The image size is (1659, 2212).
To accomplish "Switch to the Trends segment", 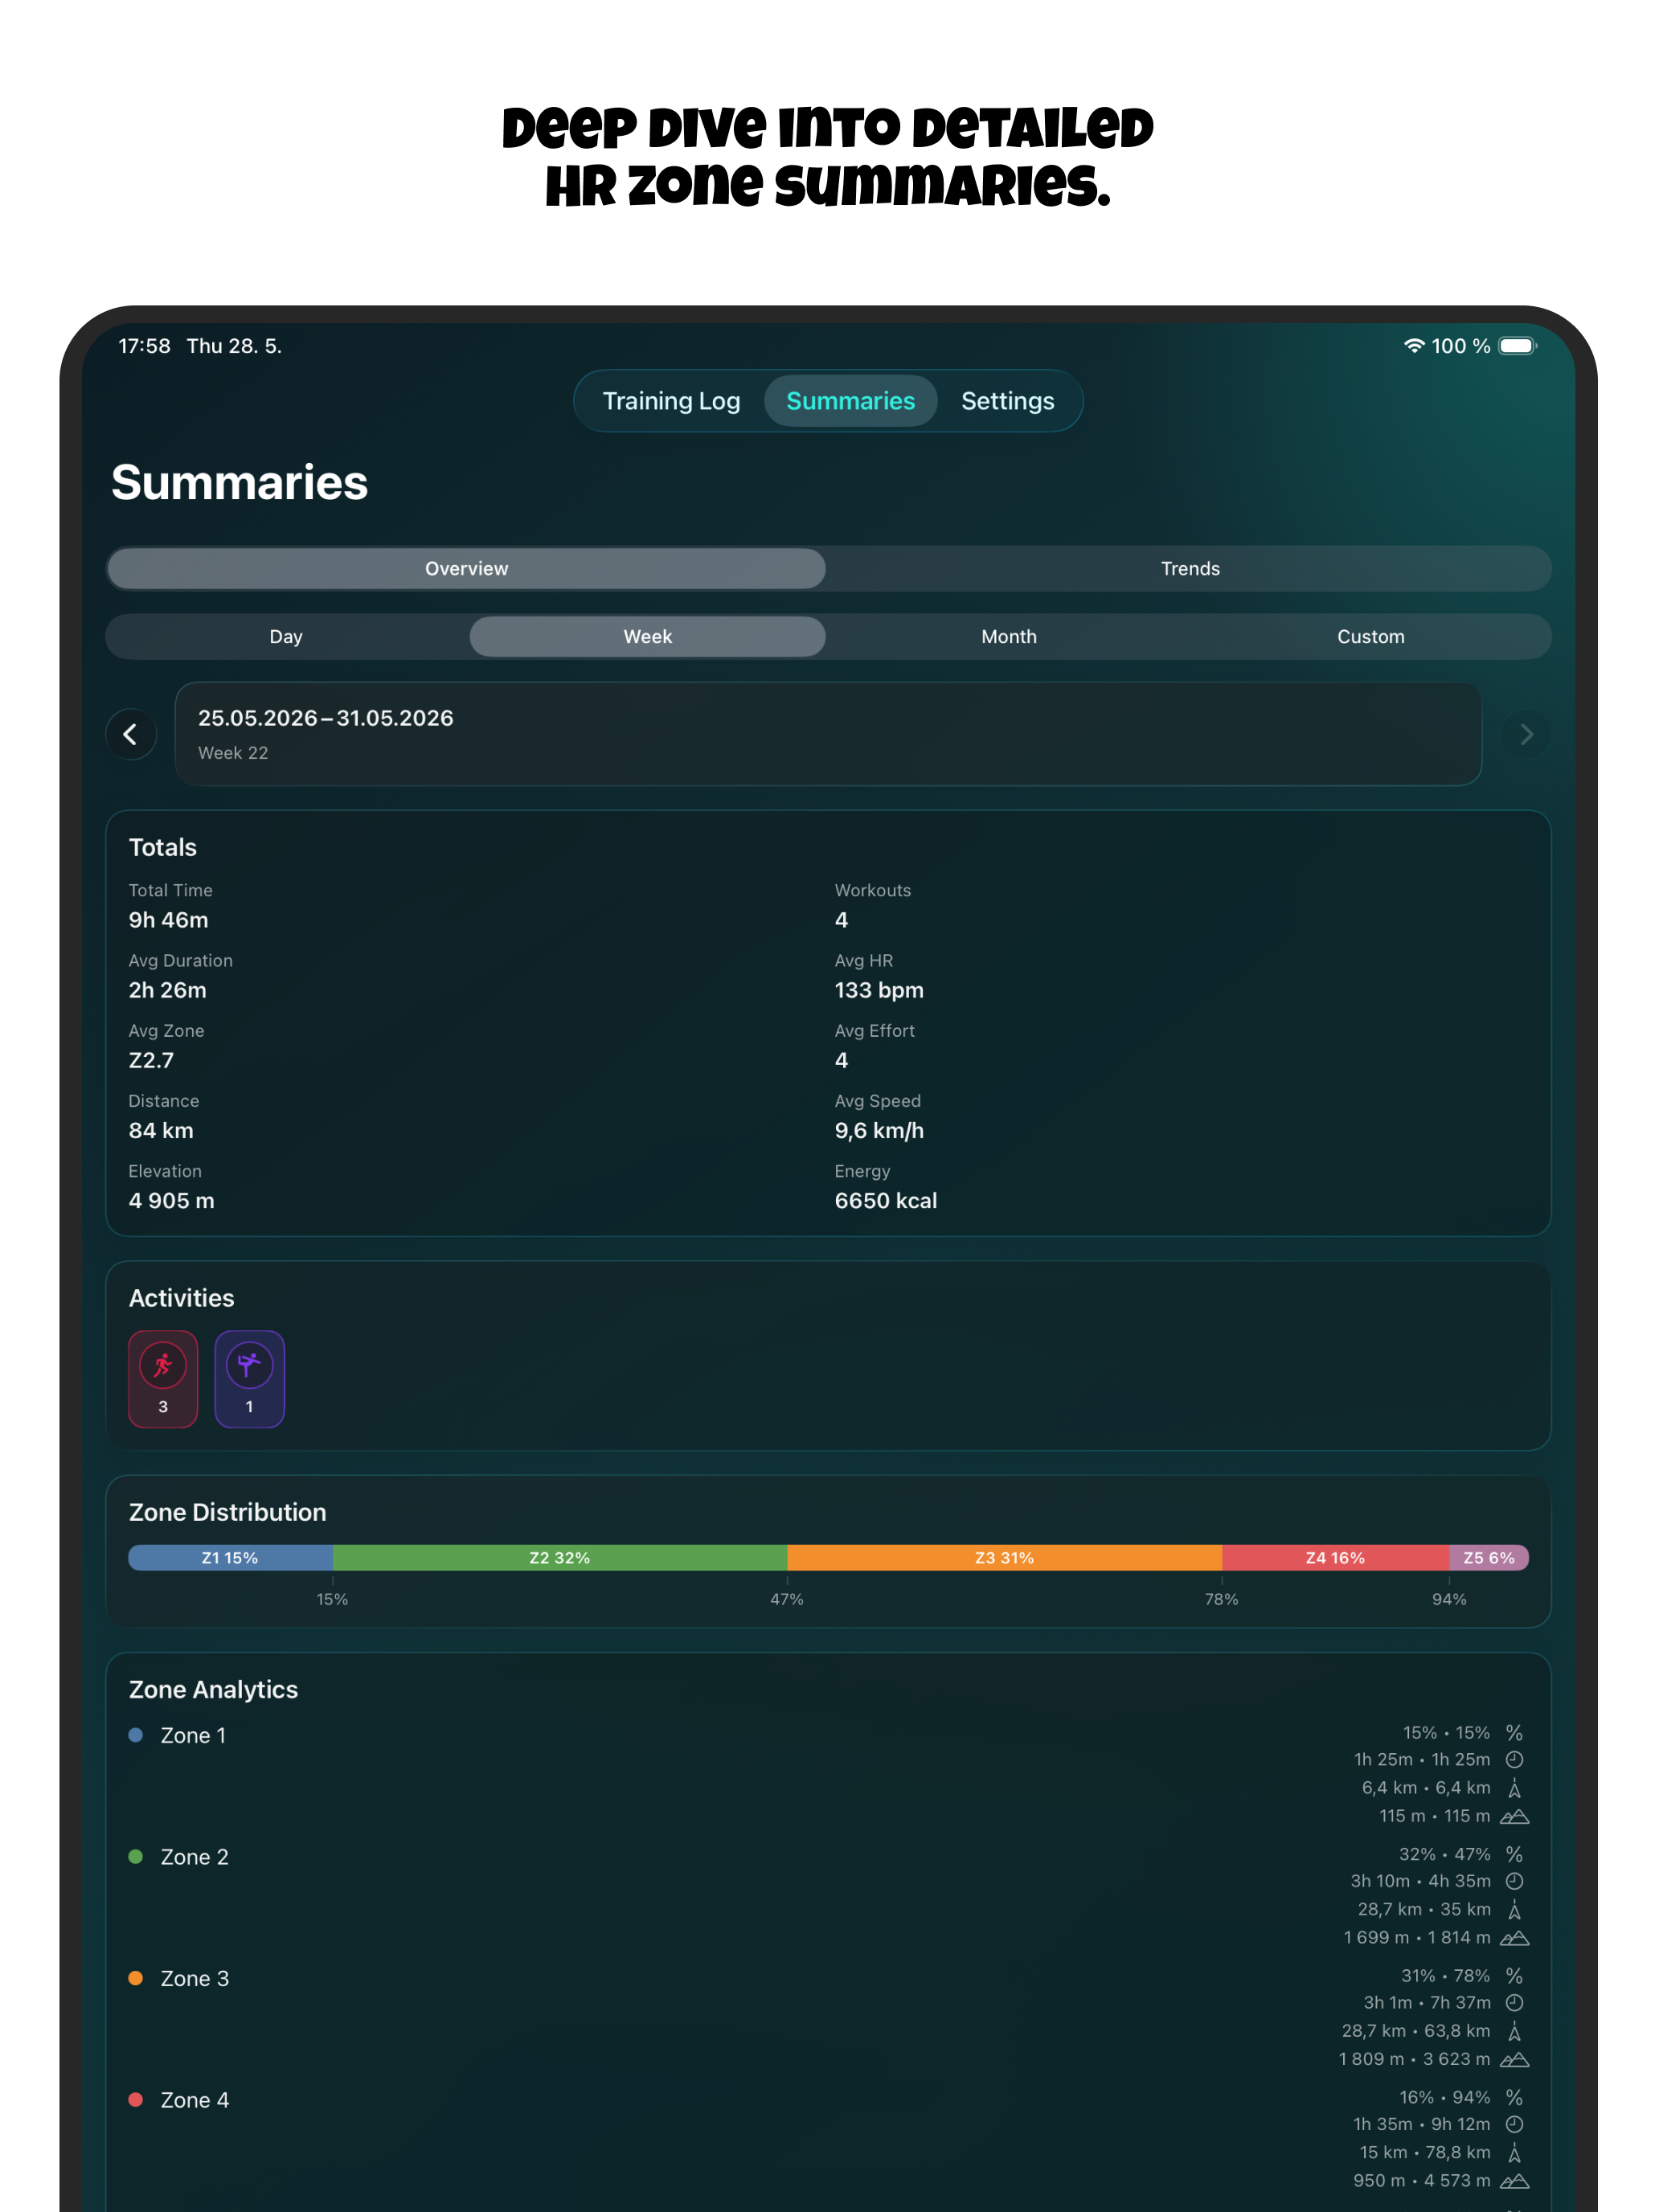I will [1190, 569].
